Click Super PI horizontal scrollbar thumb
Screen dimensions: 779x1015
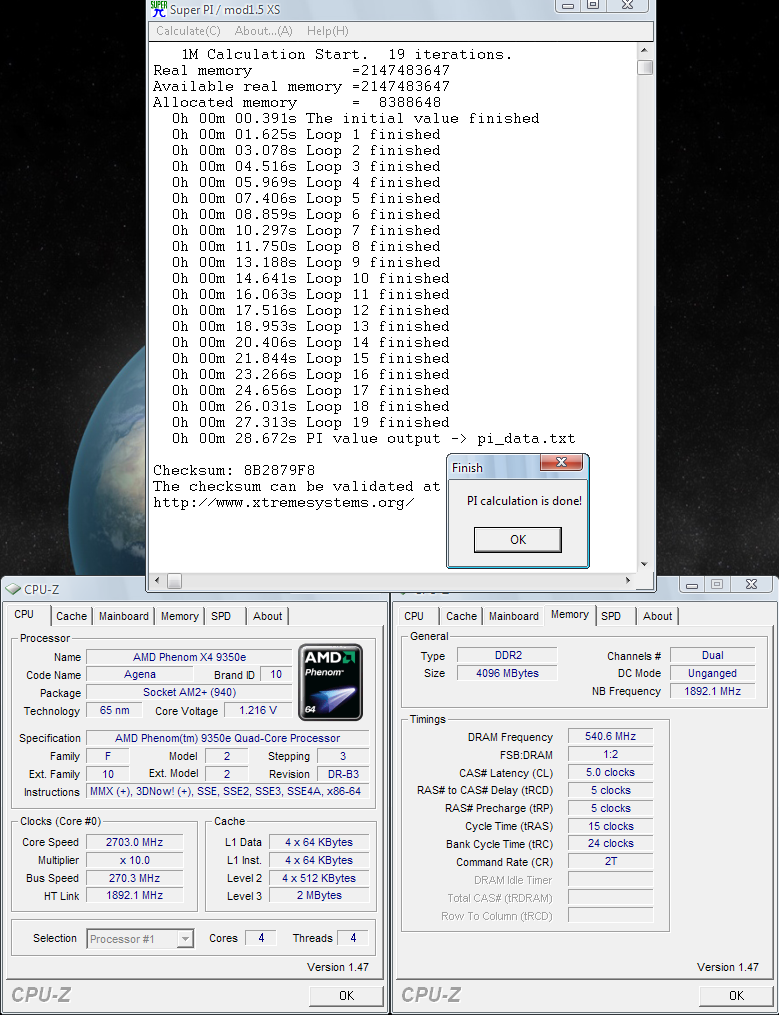[x=175, y=581]
